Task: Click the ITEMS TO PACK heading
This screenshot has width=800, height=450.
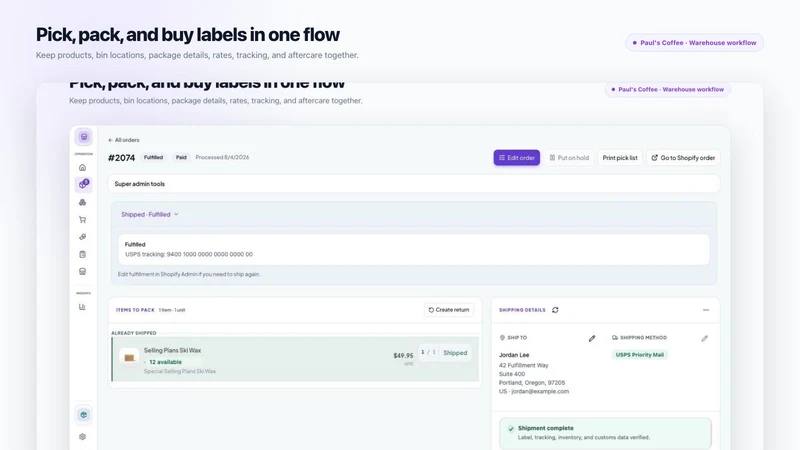Action: [135, 310]
